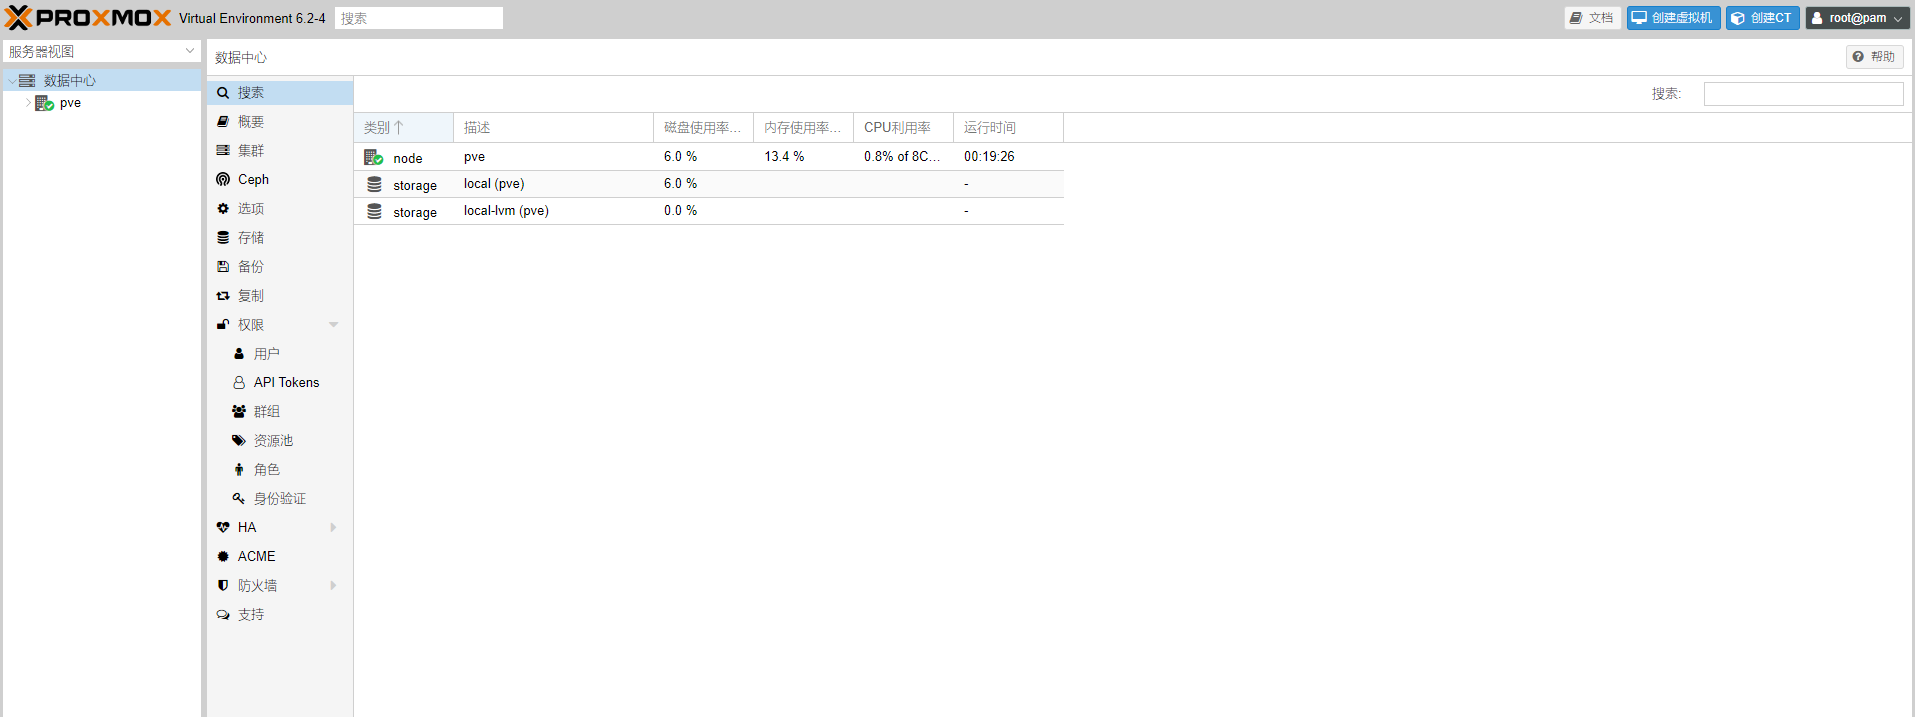
Task: Open the API Tokens page
Action: [x=280, y=383]
